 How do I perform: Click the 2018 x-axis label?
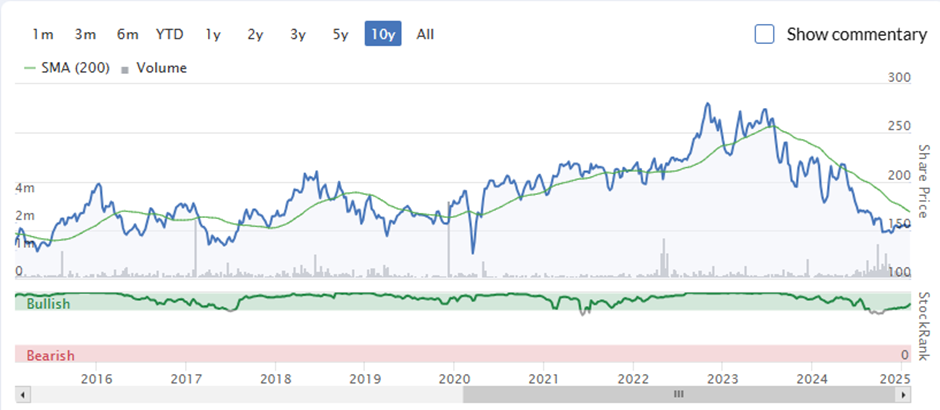point(275,378)
